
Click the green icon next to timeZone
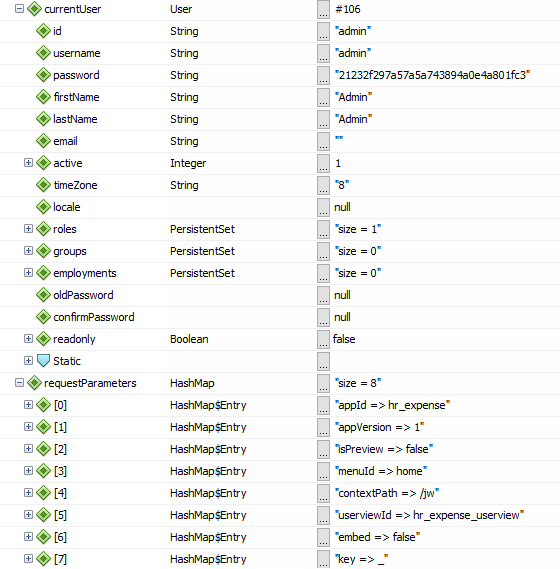[x=43, y=185]
